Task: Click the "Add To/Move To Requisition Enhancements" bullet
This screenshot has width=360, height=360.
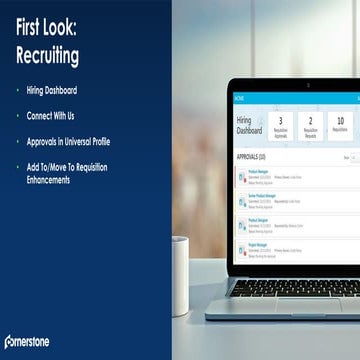Action: (67, 174)
